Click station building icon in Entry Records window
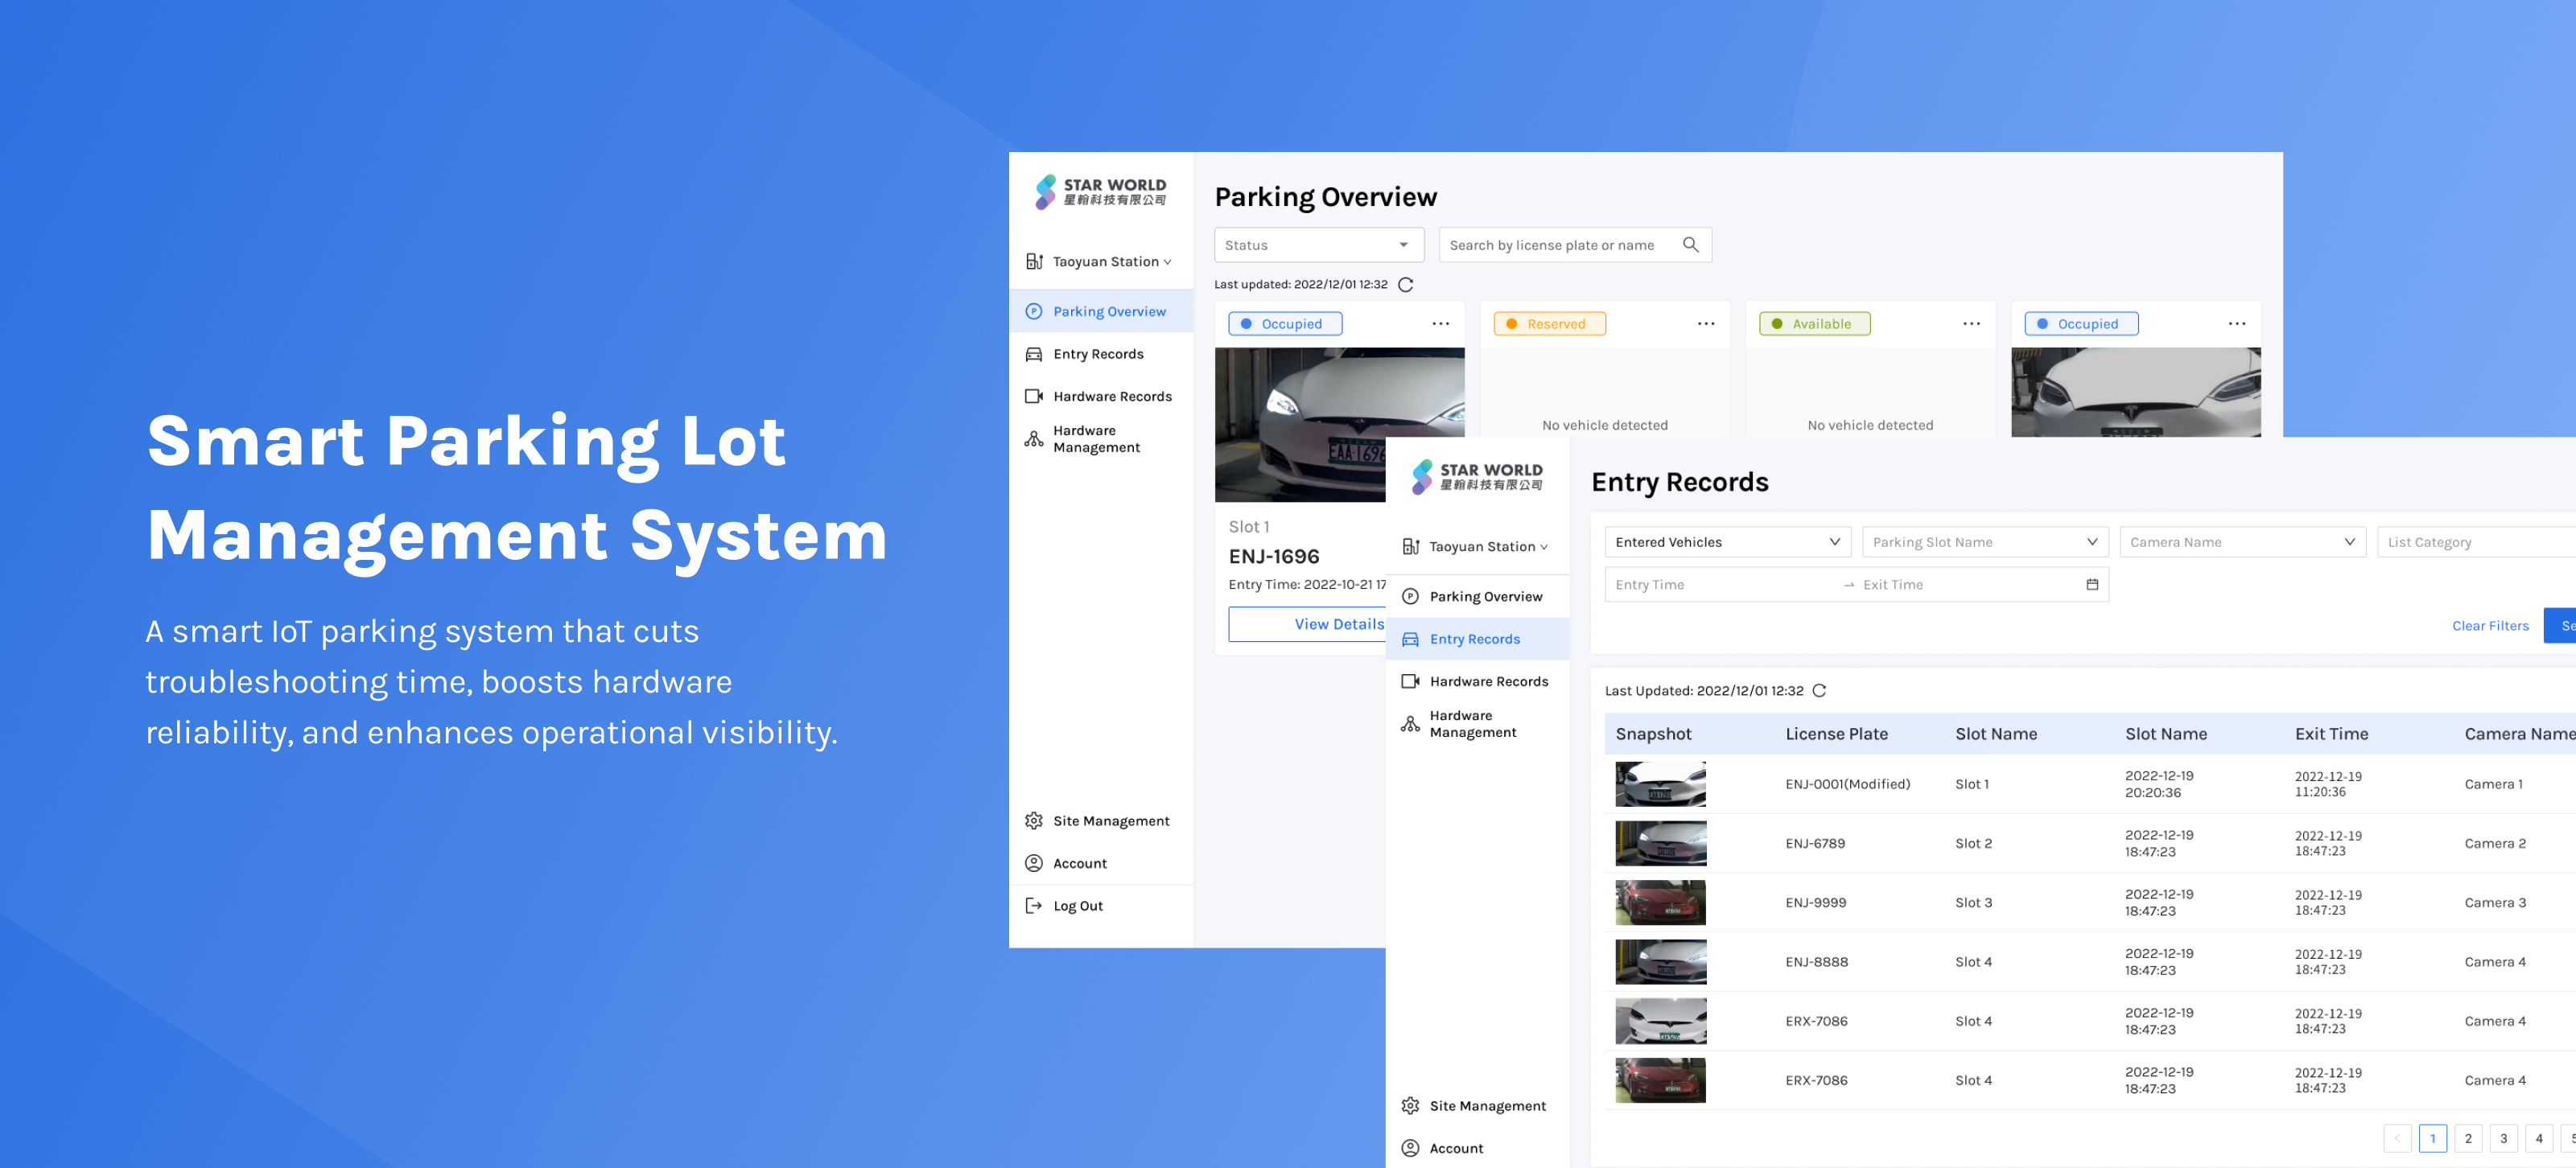The height and width of the screenshot is (1168, 2576). tap(1410, 546)
